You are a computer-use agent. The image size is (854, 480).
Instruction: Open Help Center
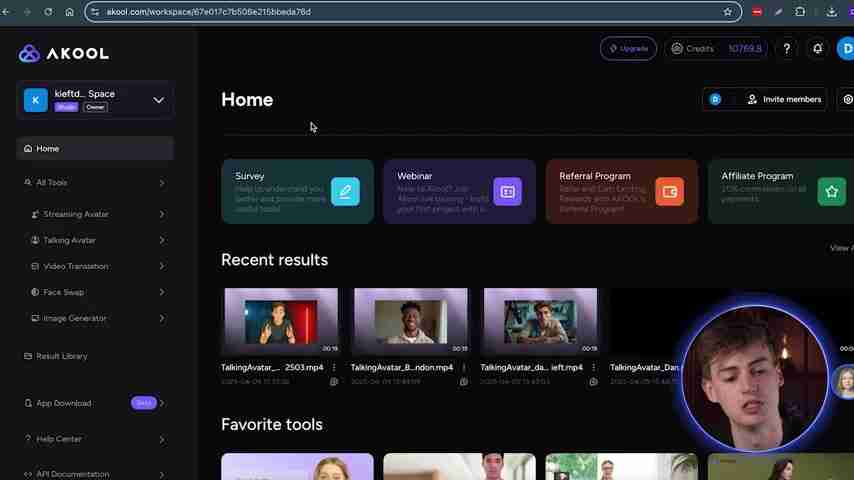[59, 439]
